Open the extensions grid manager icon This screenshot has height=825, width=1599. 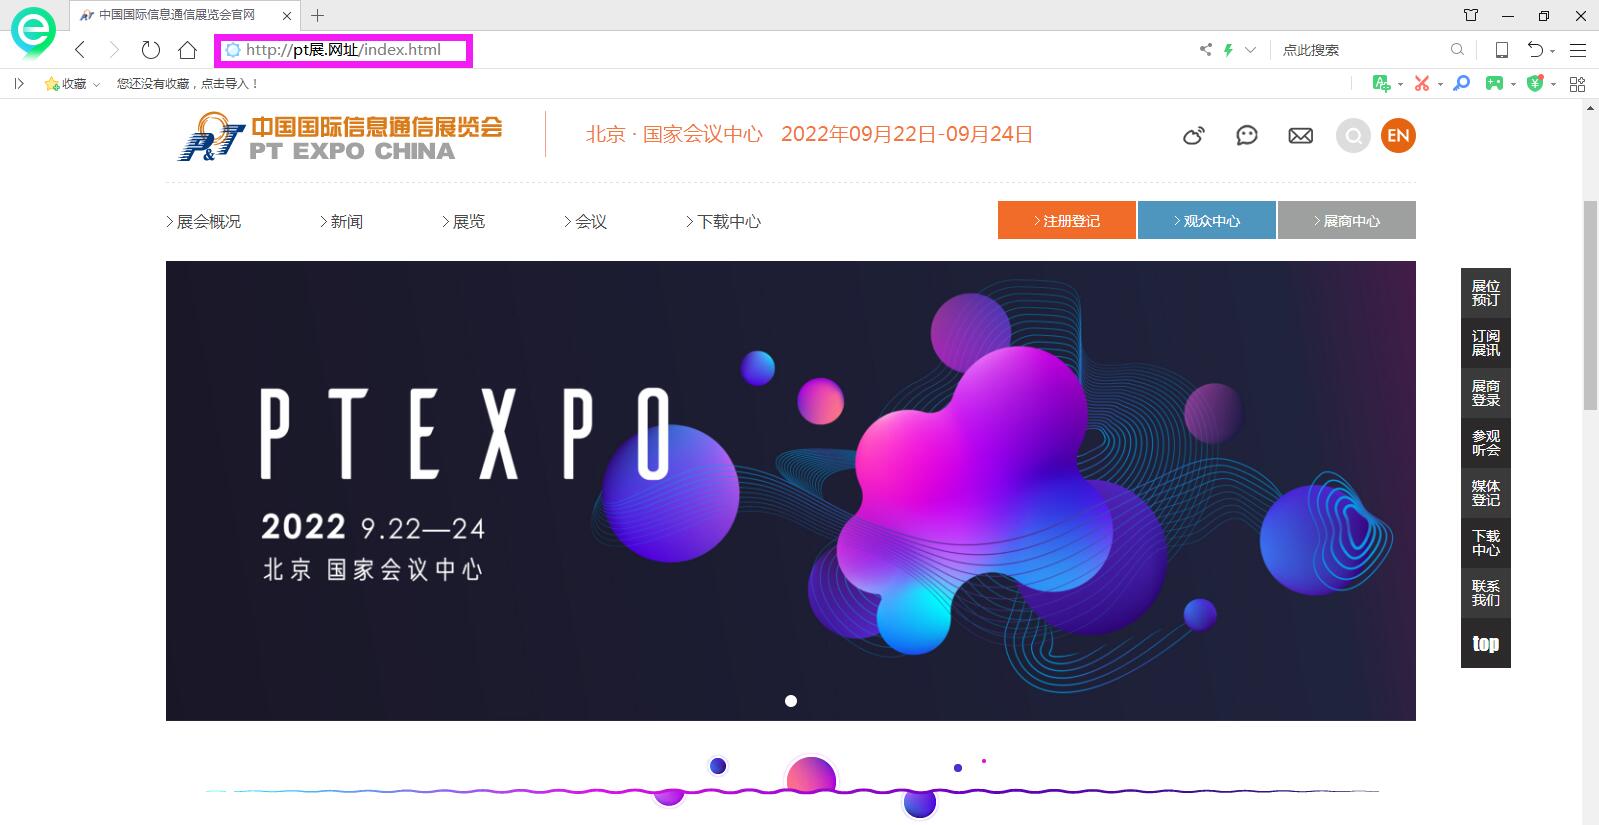(x=1578, y=84)
